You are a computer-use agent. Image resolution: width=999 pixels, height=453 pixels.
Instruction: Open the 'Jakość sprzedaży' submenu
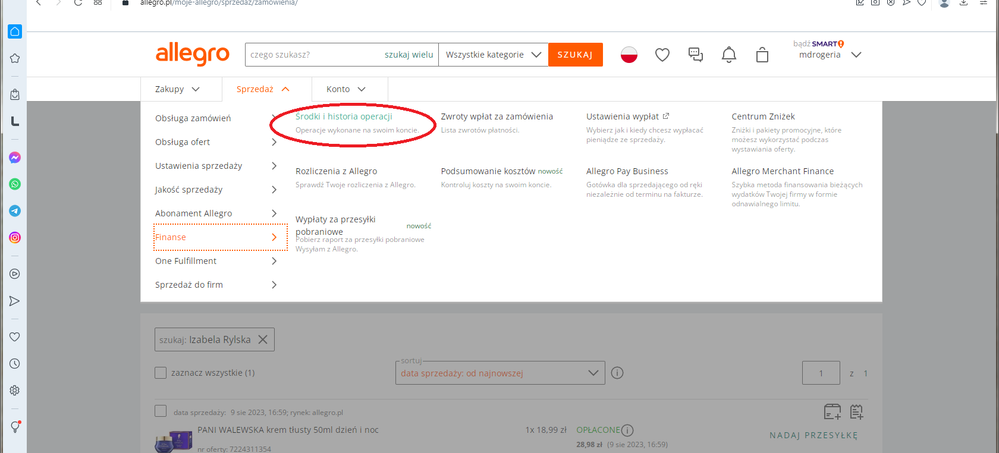click(x=216, y=189)
